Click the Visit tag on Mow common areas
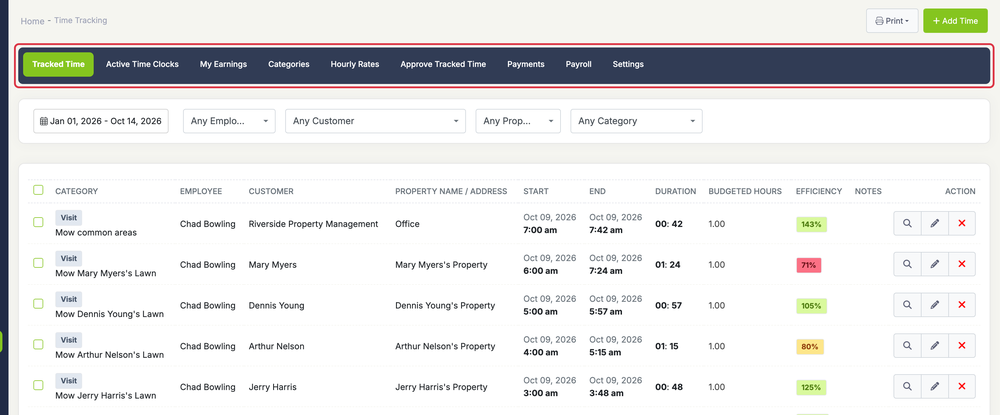 69,217
